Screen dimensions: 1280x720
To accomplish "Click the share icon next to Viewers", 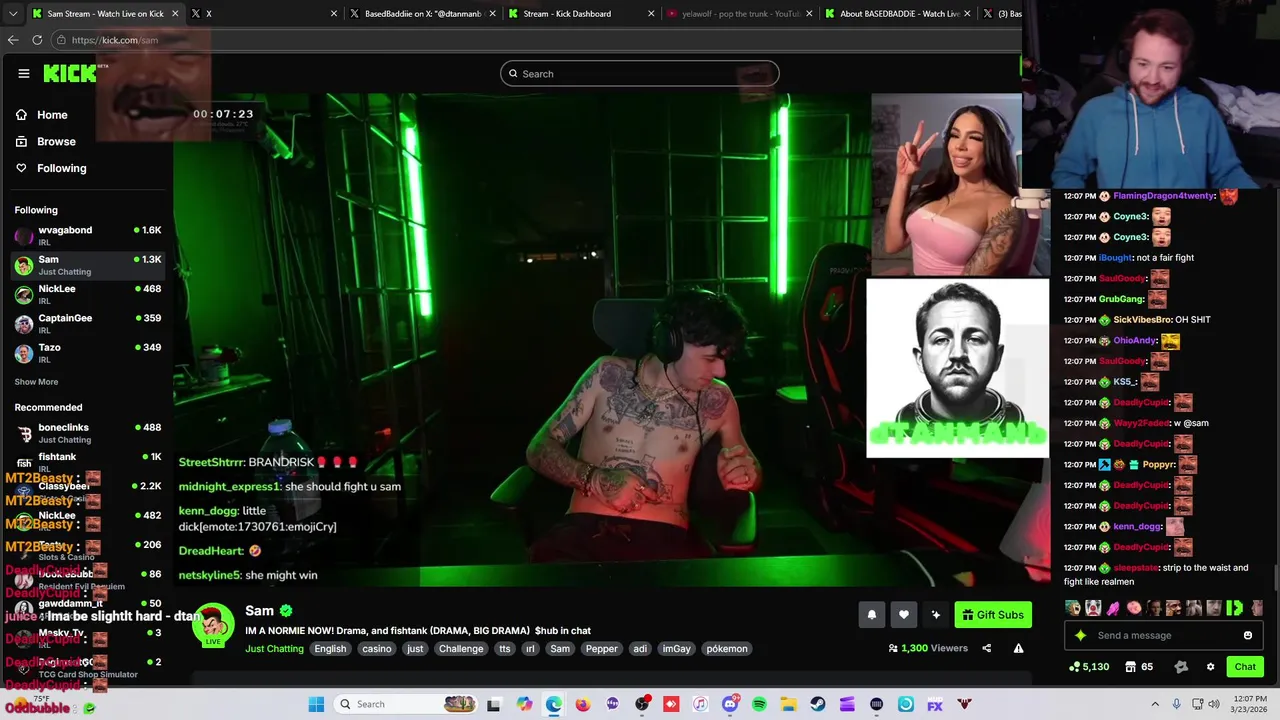I will click(986, 648).
